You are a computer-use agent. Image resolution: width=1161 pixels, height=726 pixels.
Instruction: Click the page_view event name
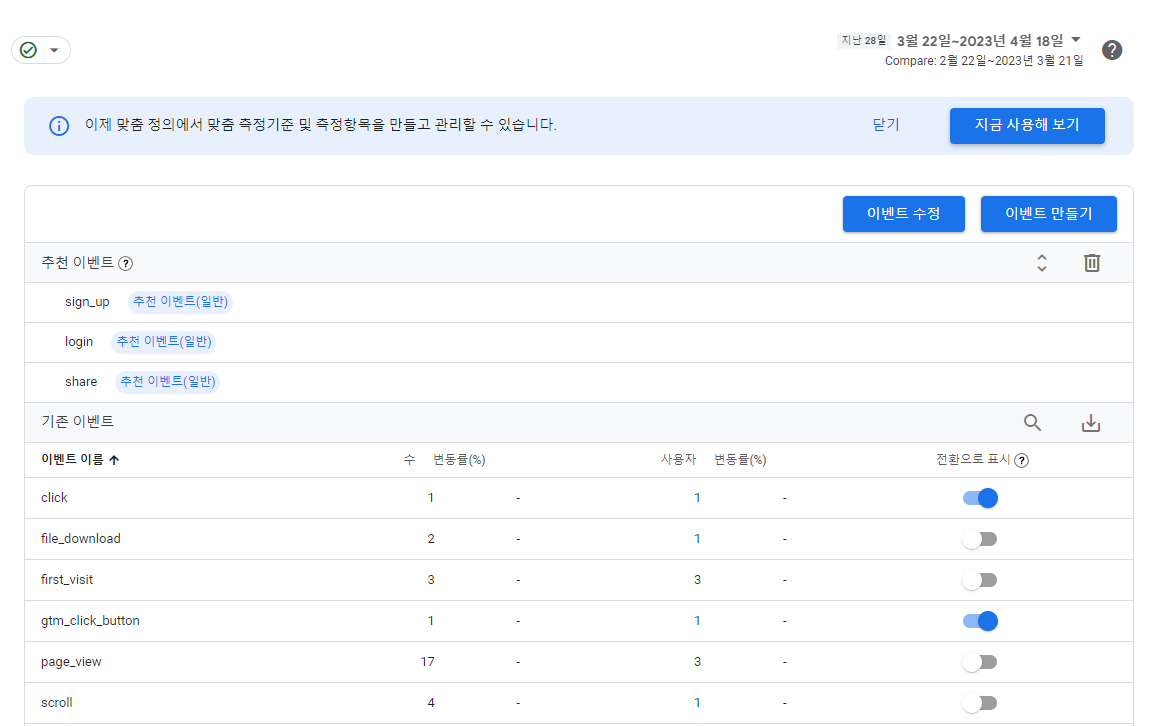[71, 662]
